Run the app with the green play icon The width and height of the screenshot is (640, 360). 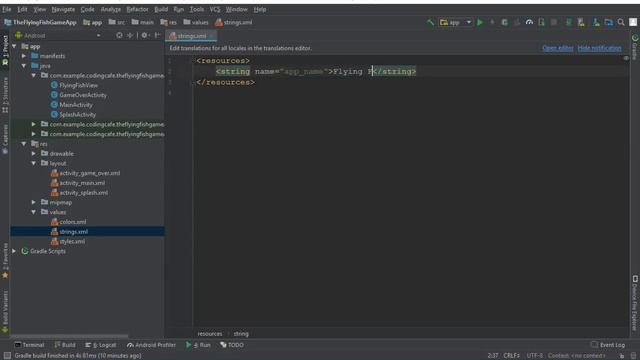pyautogui.click(x=480, y=22)
